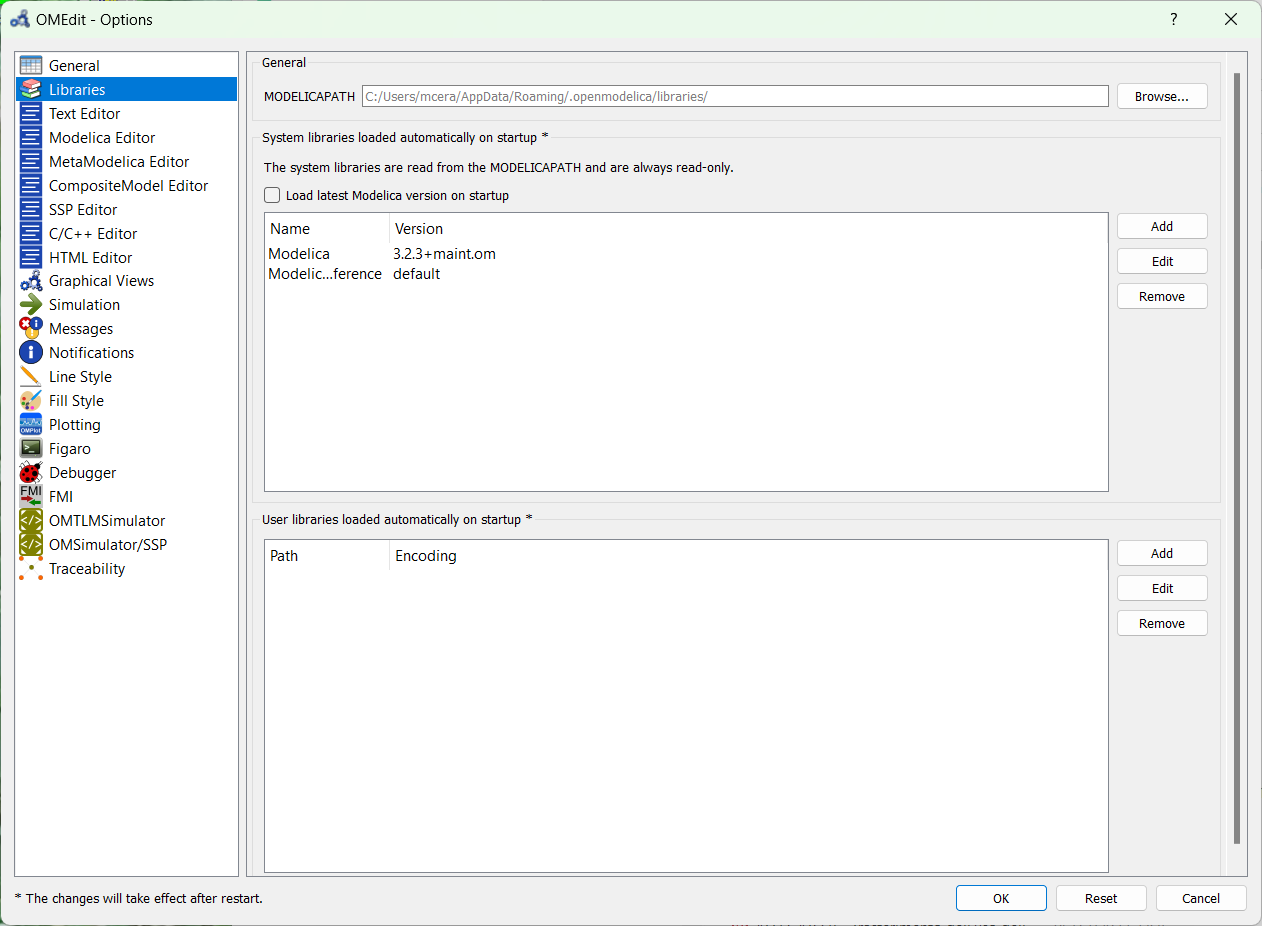Remove the selected user library
This screenshot has width=1262, height=926.
(1162, 623)
